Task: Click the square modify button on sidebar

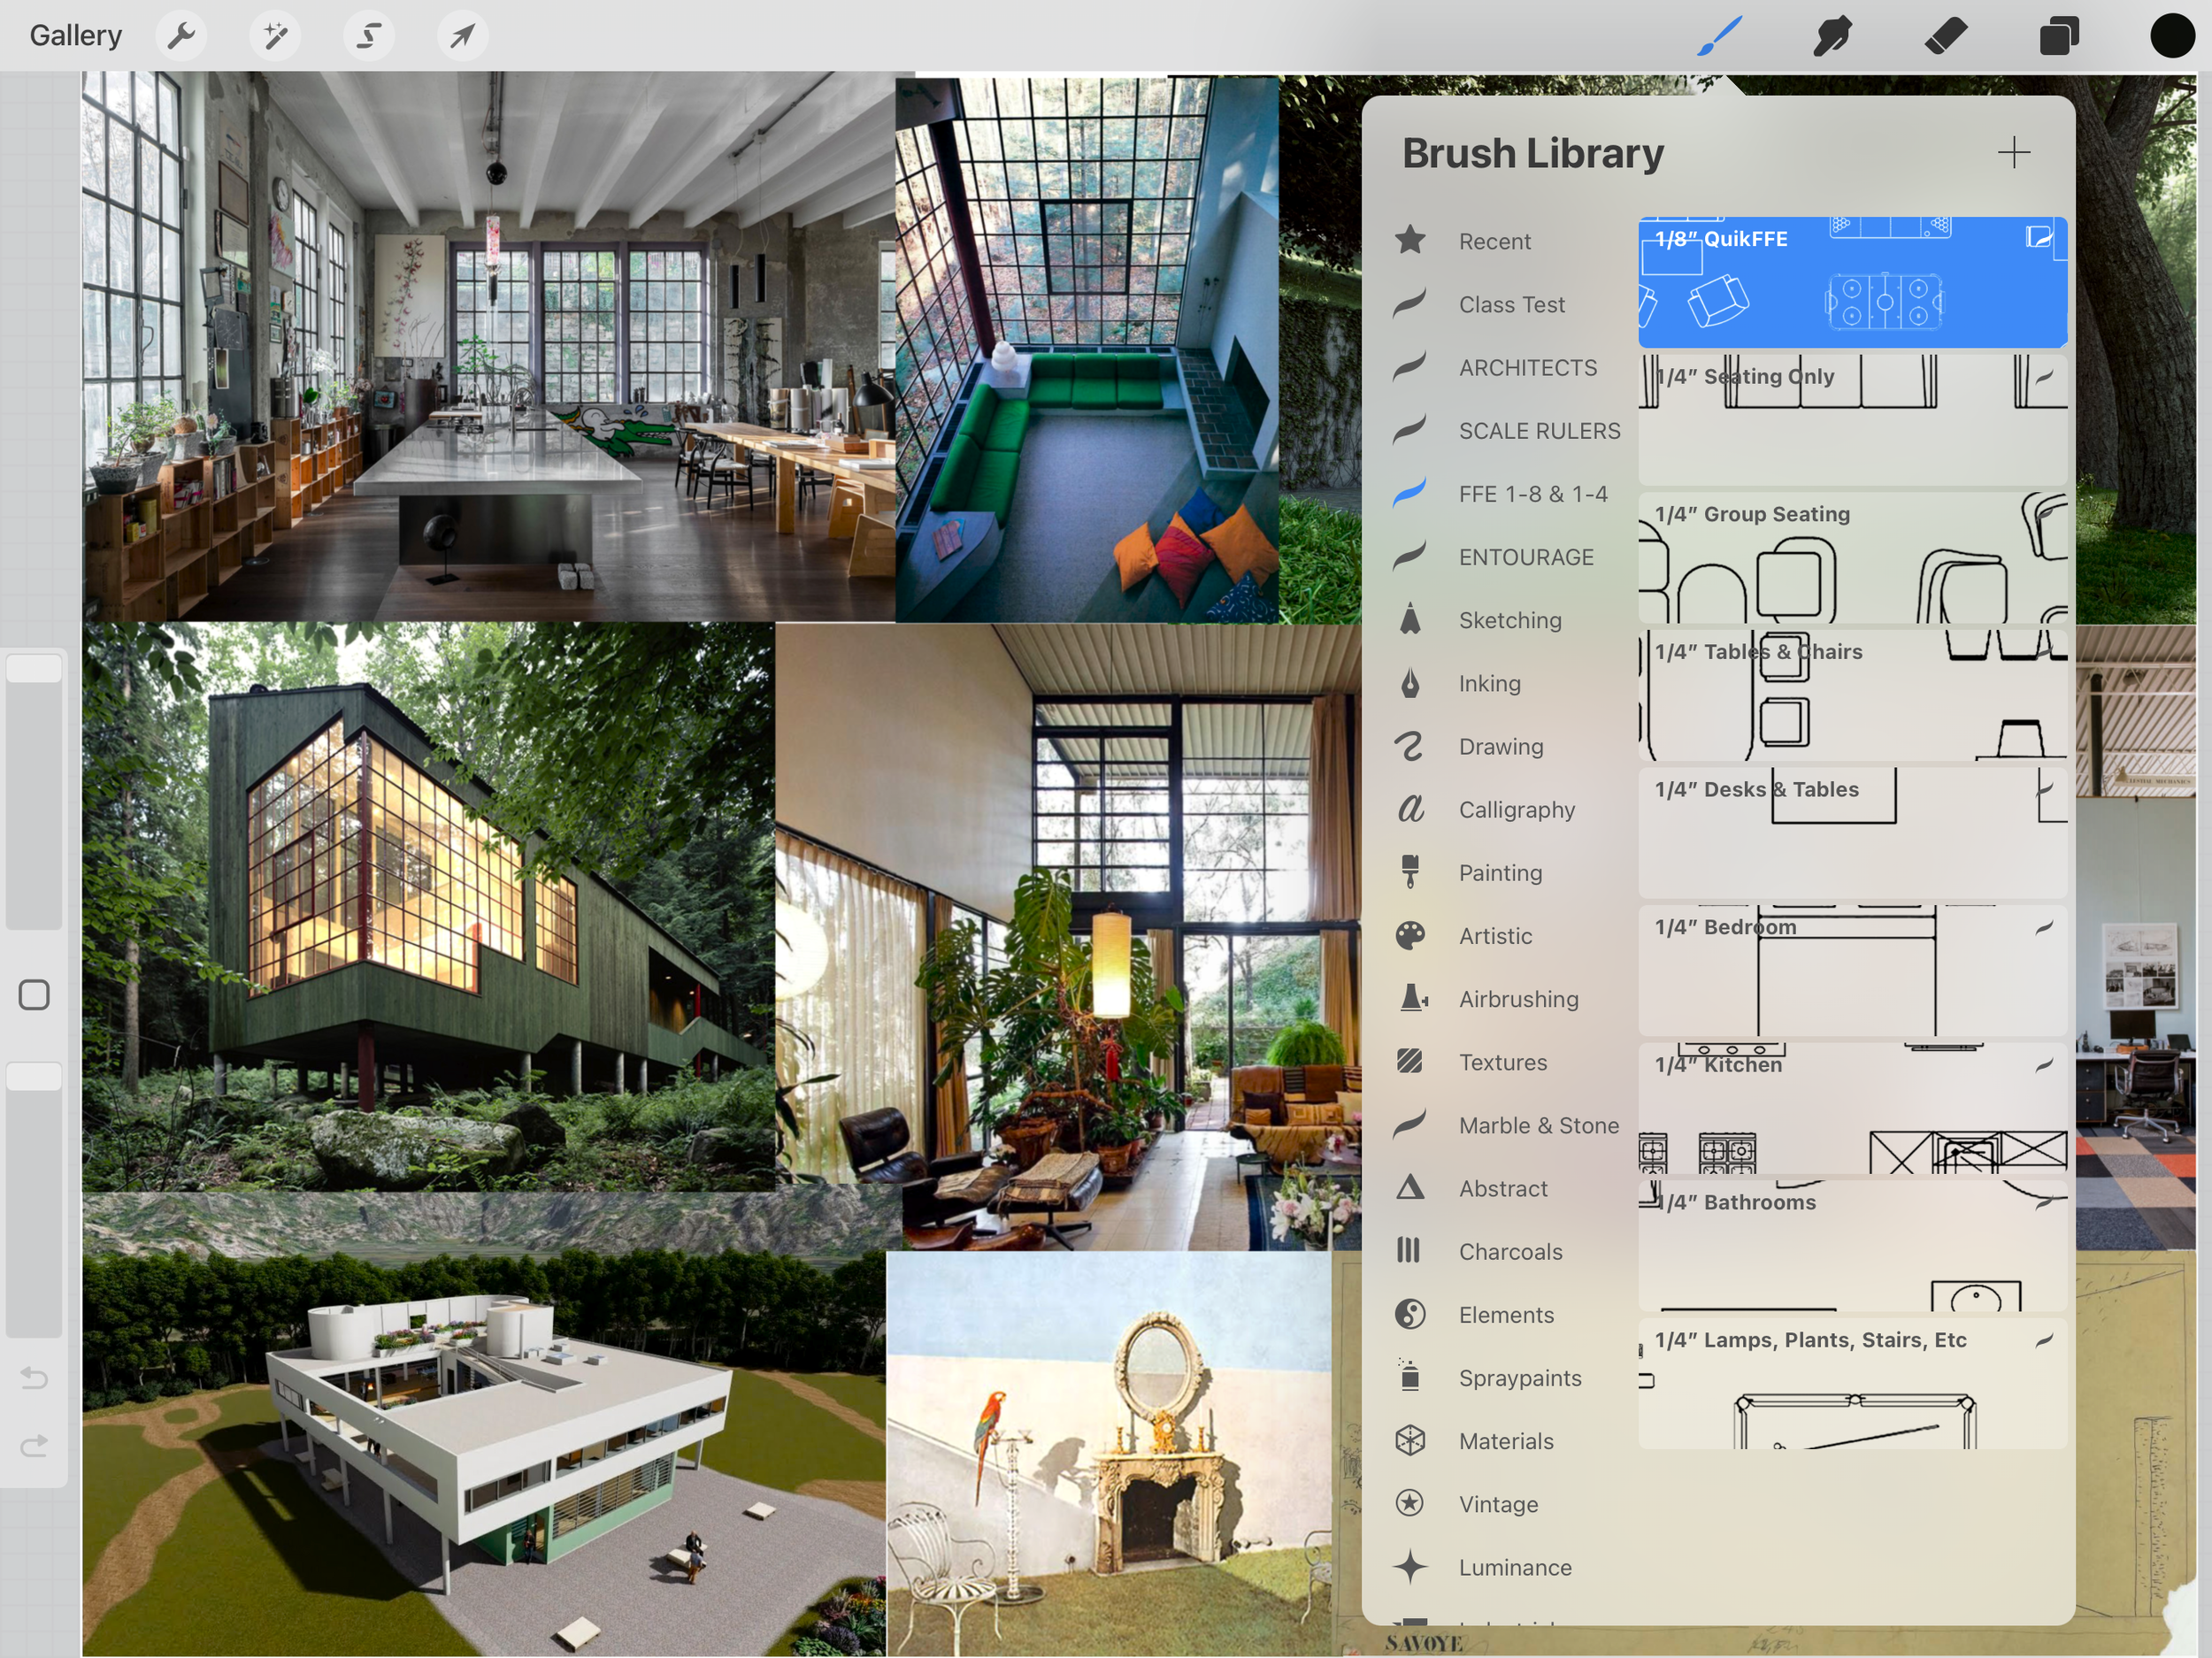Action: (34, 995)
